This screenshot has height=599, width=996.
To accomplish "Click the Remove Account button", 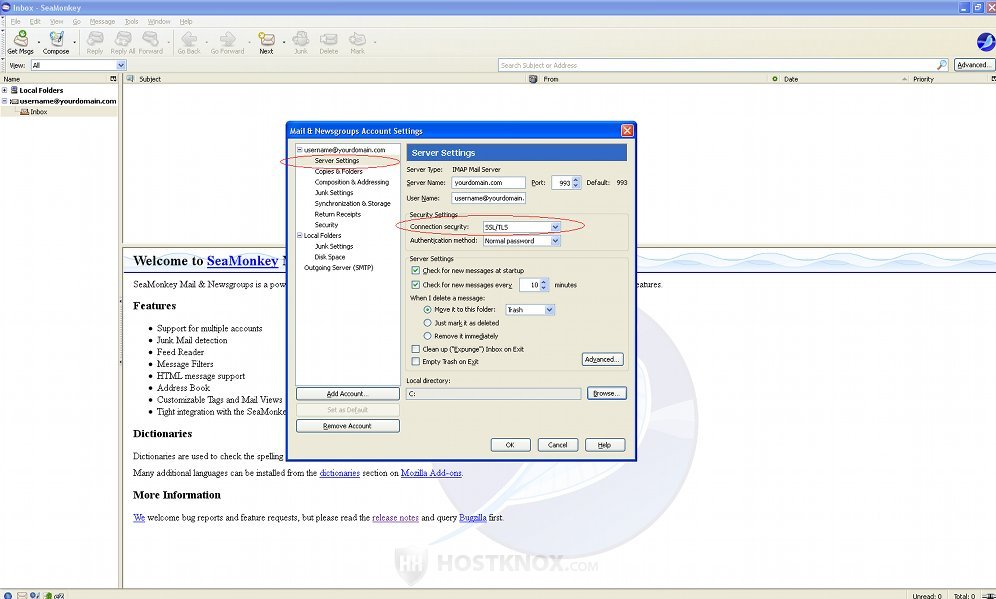I will 348,426.
